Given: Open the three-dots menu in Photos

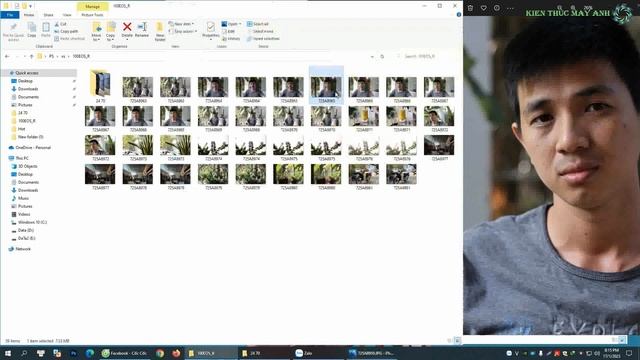Looking at the screenshot, I should pyautogui.click(x=510, y=8).
